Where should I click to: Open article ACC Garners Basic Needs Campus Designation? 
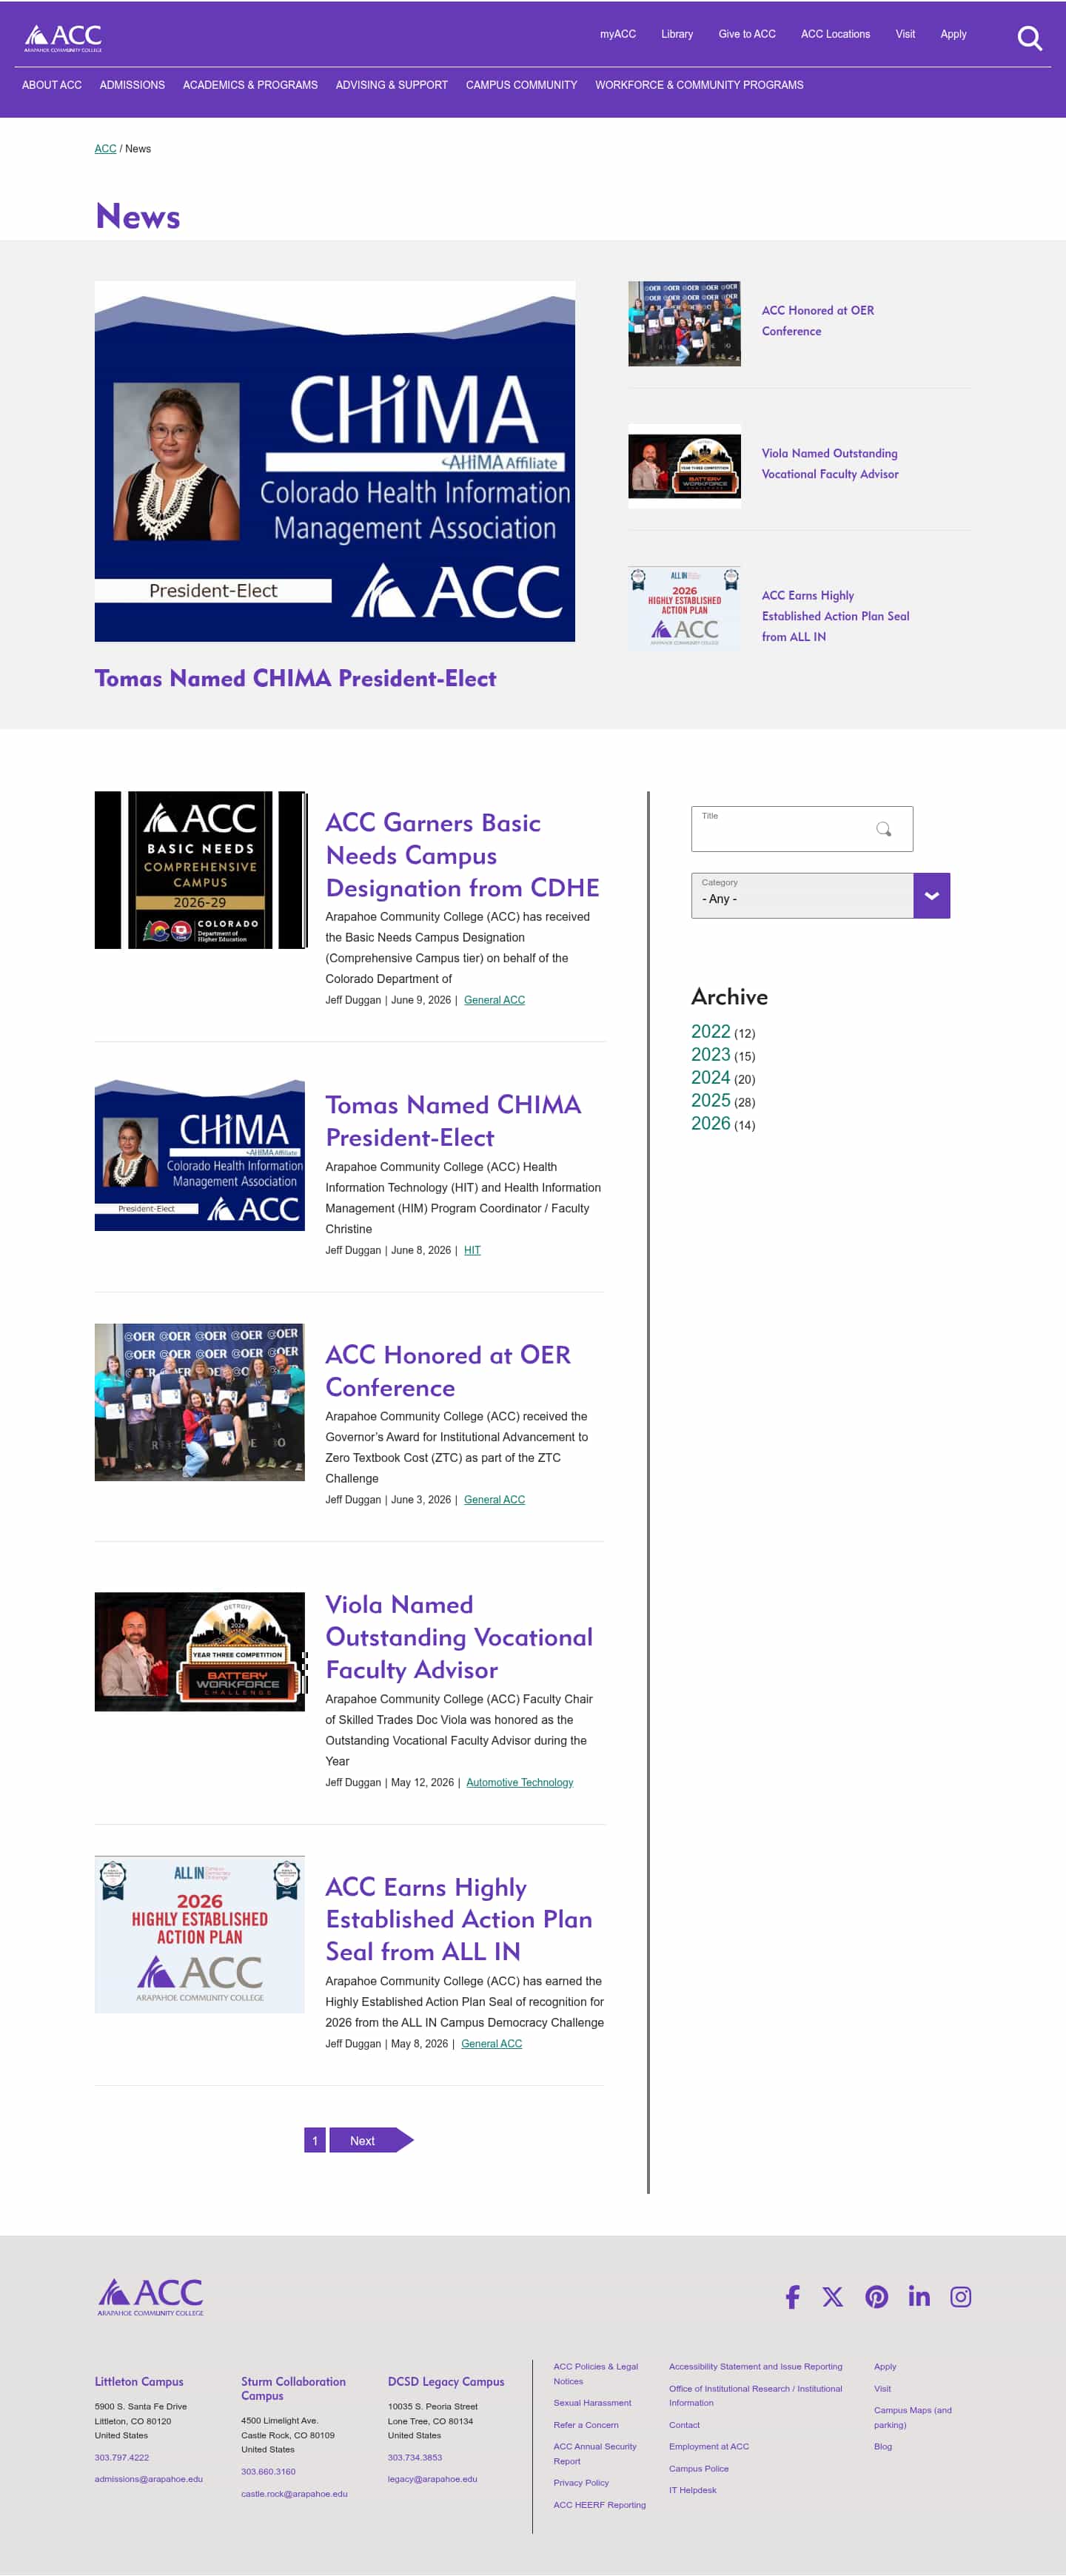click(x=462, y=855)
